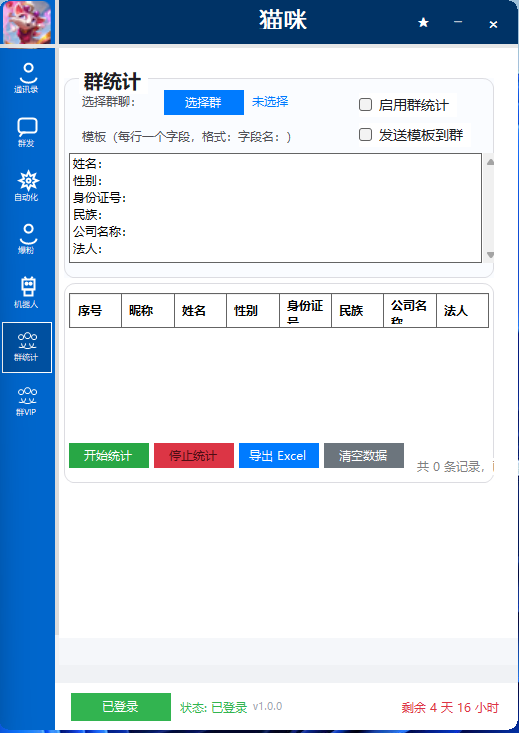Open the 爆粉 sidebar icon
The image size is (519, 733).
pyautogui.click(x=27, y=239)
